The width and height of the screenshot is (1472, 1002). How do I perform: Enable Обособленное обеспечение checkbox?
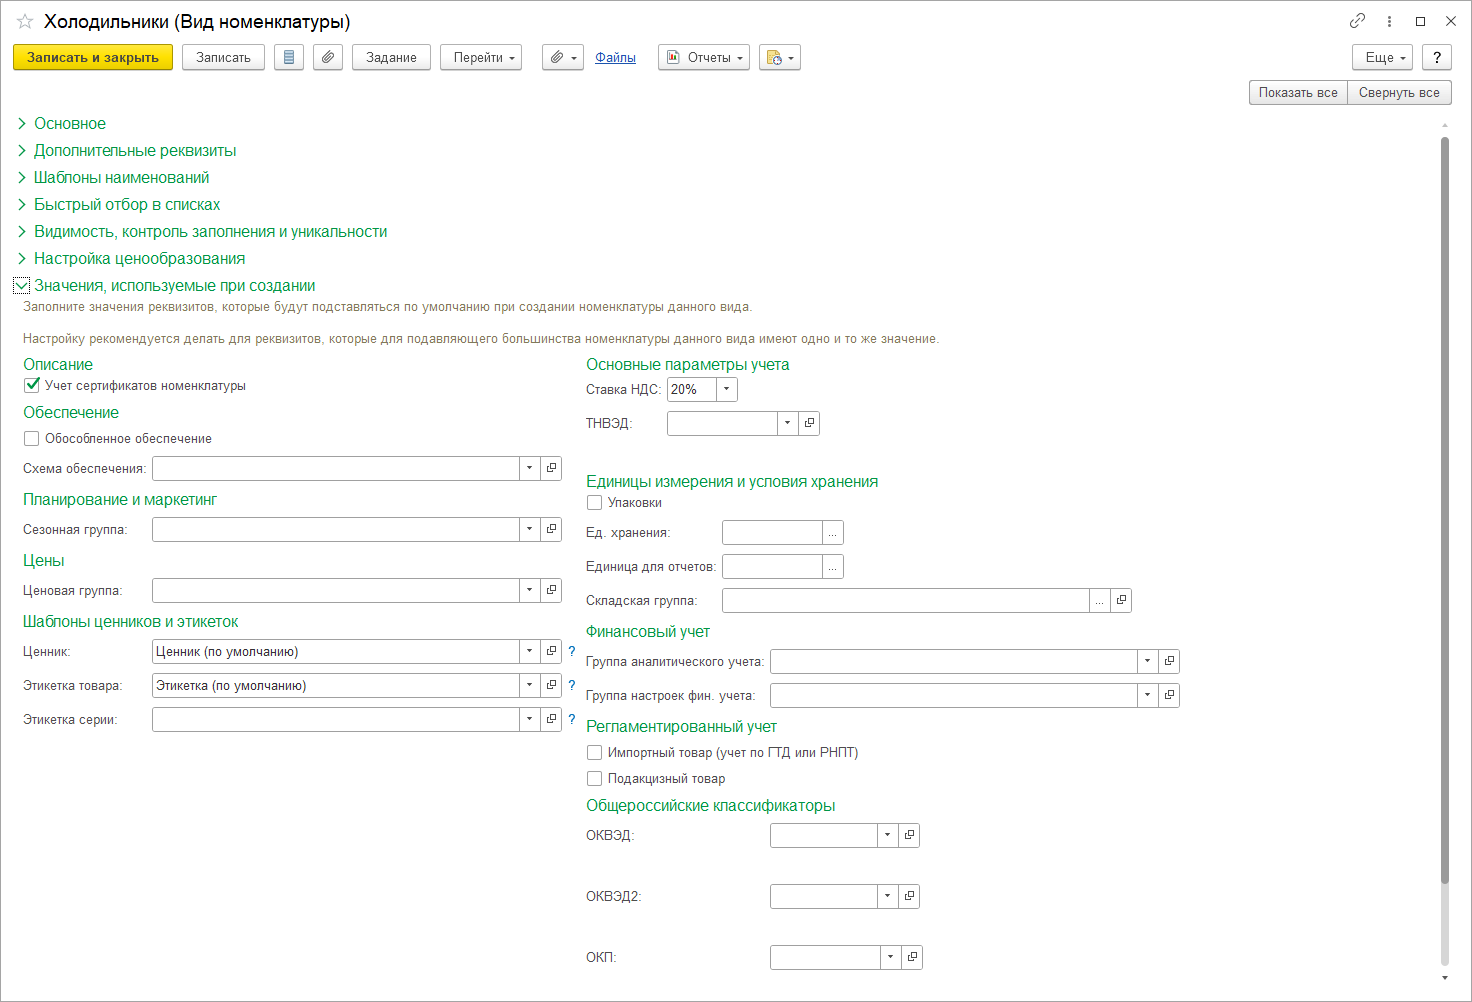(32, 439)
